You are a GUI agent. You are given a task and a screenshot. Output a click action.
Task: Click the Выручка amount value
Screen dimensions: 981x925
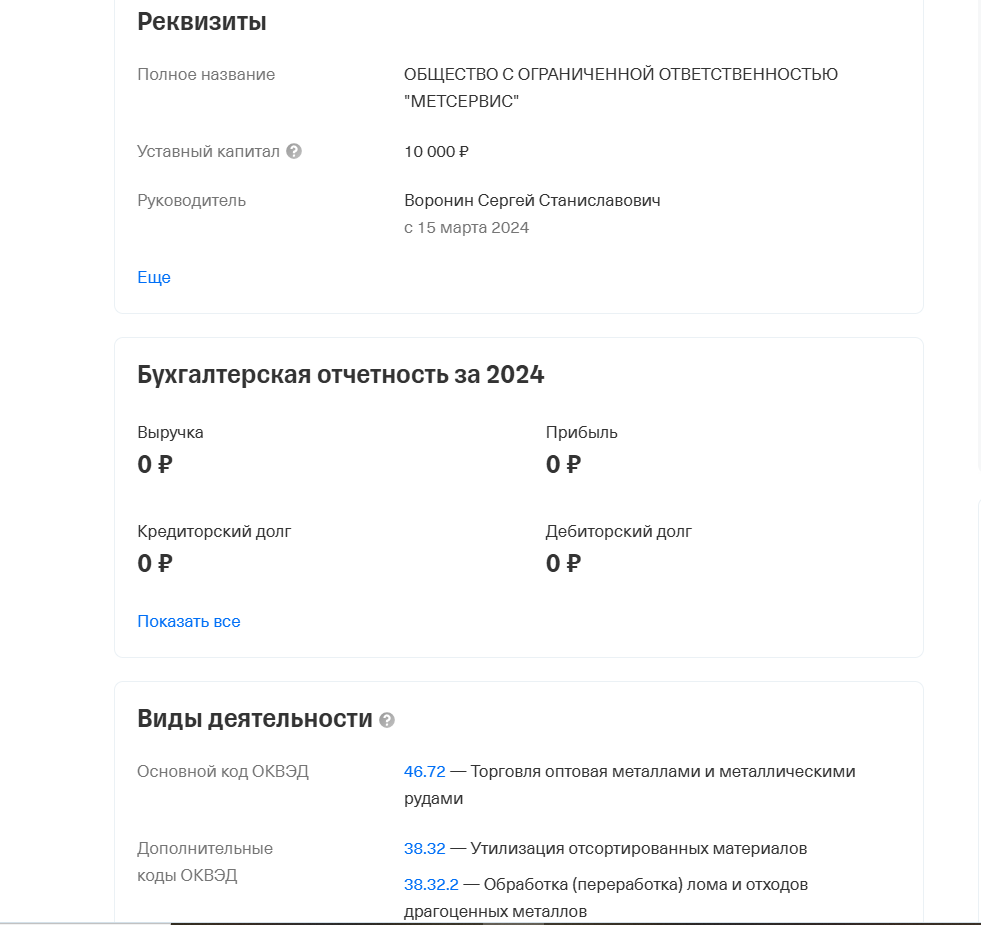coord(155,465)
